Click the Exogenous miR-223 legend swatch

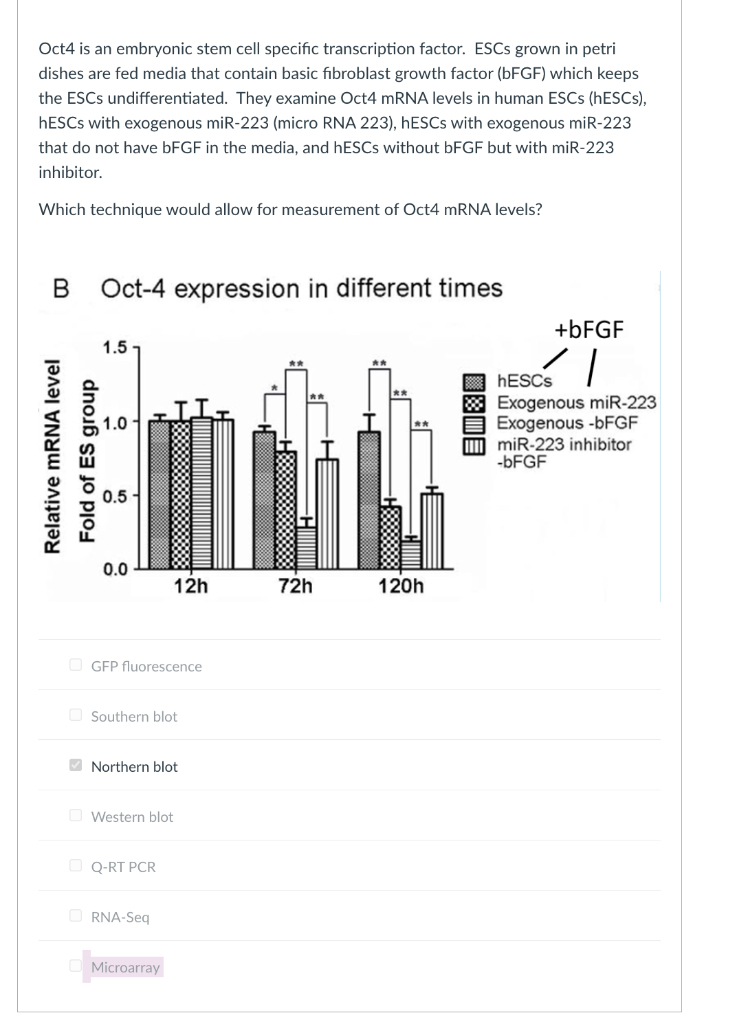(x=475, y=402)
